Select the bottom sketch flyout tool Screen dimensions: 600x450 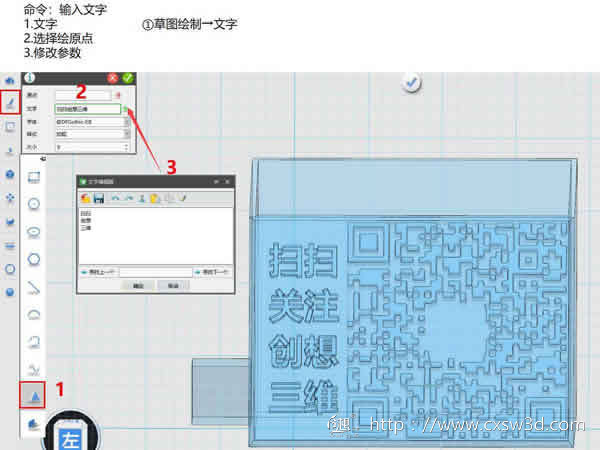[33, 424]
